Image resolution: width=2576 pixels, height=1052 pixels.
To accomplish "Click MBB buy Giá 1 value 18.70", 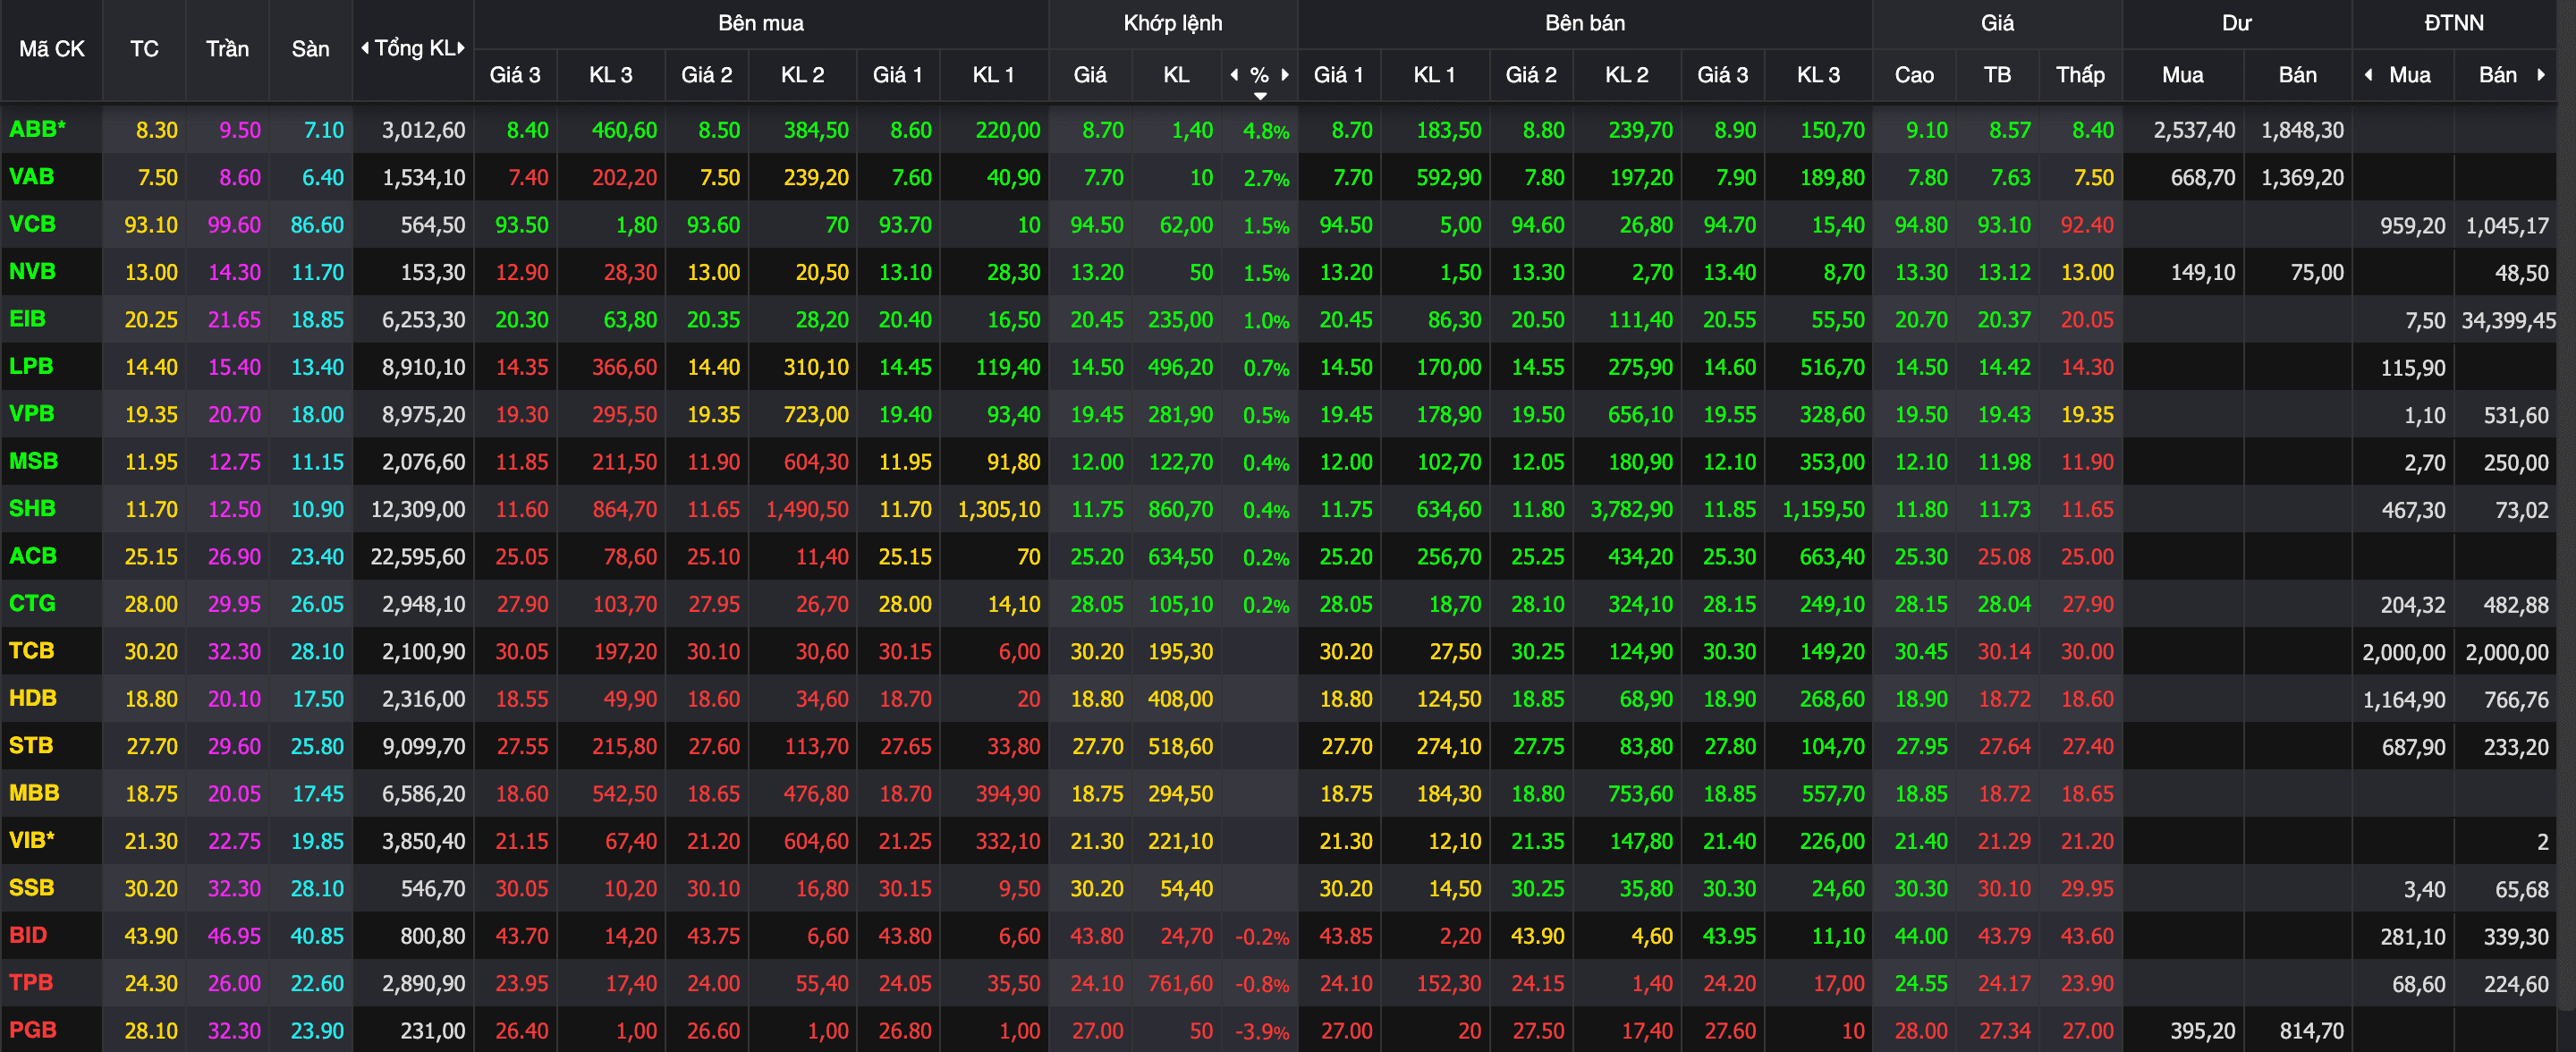I will coord(905,794).
